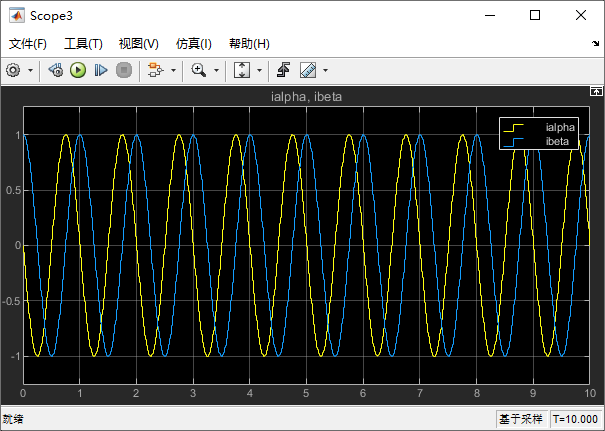Viewport: 605px width, 431px height.
Task: Click the stop simulation icon
Action: point(124,70)
